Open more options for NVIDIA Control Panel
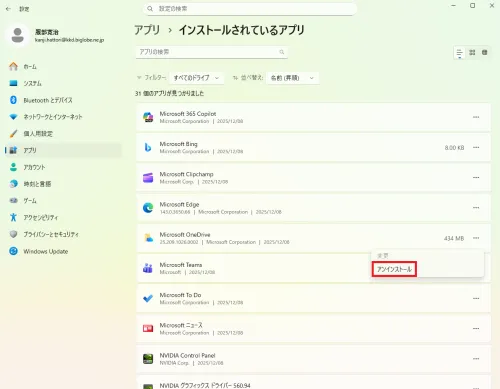 click(476, 359)
